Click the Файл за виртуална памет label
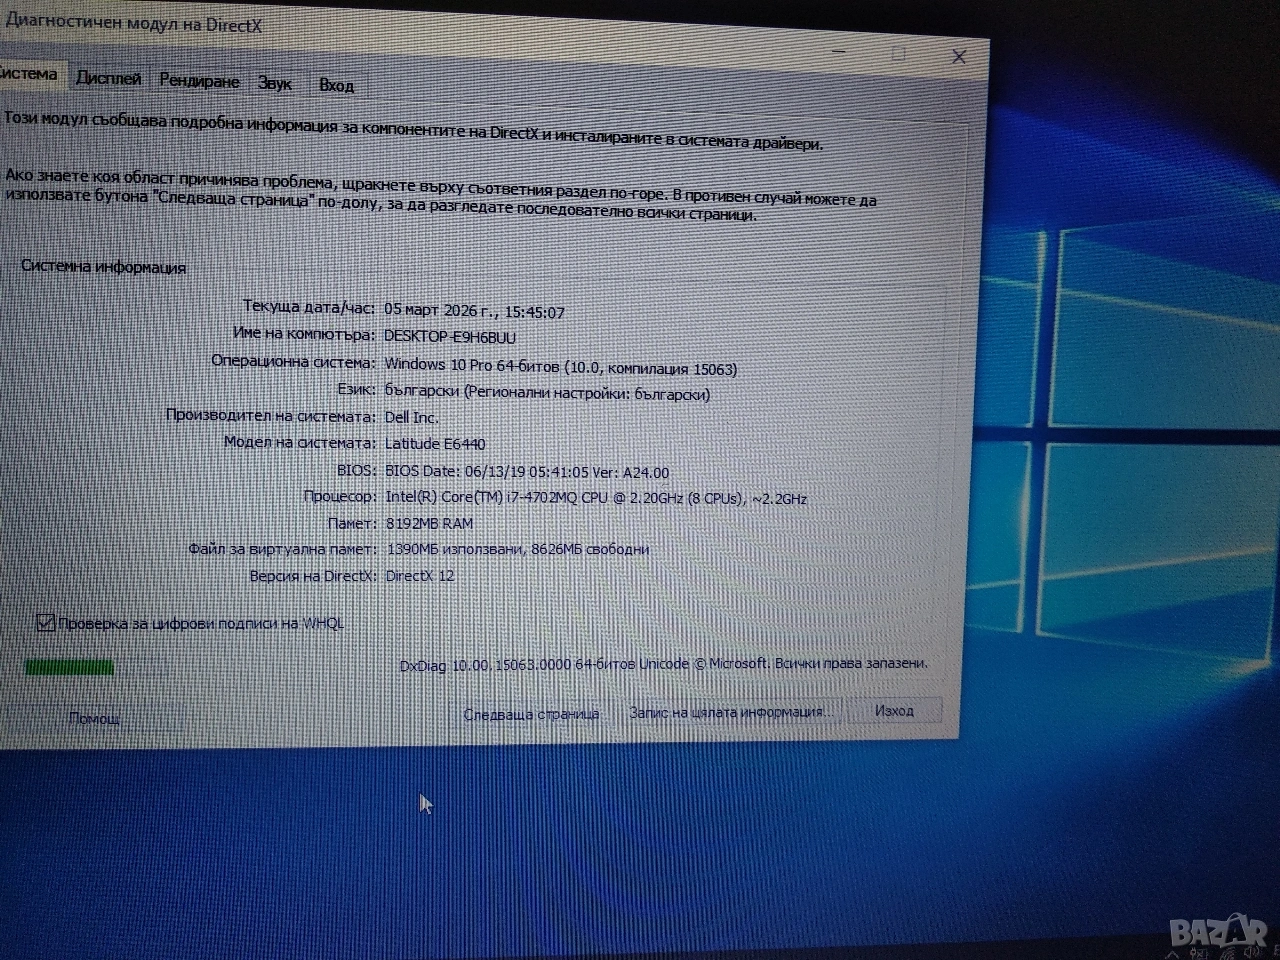 tap(283, 549)
